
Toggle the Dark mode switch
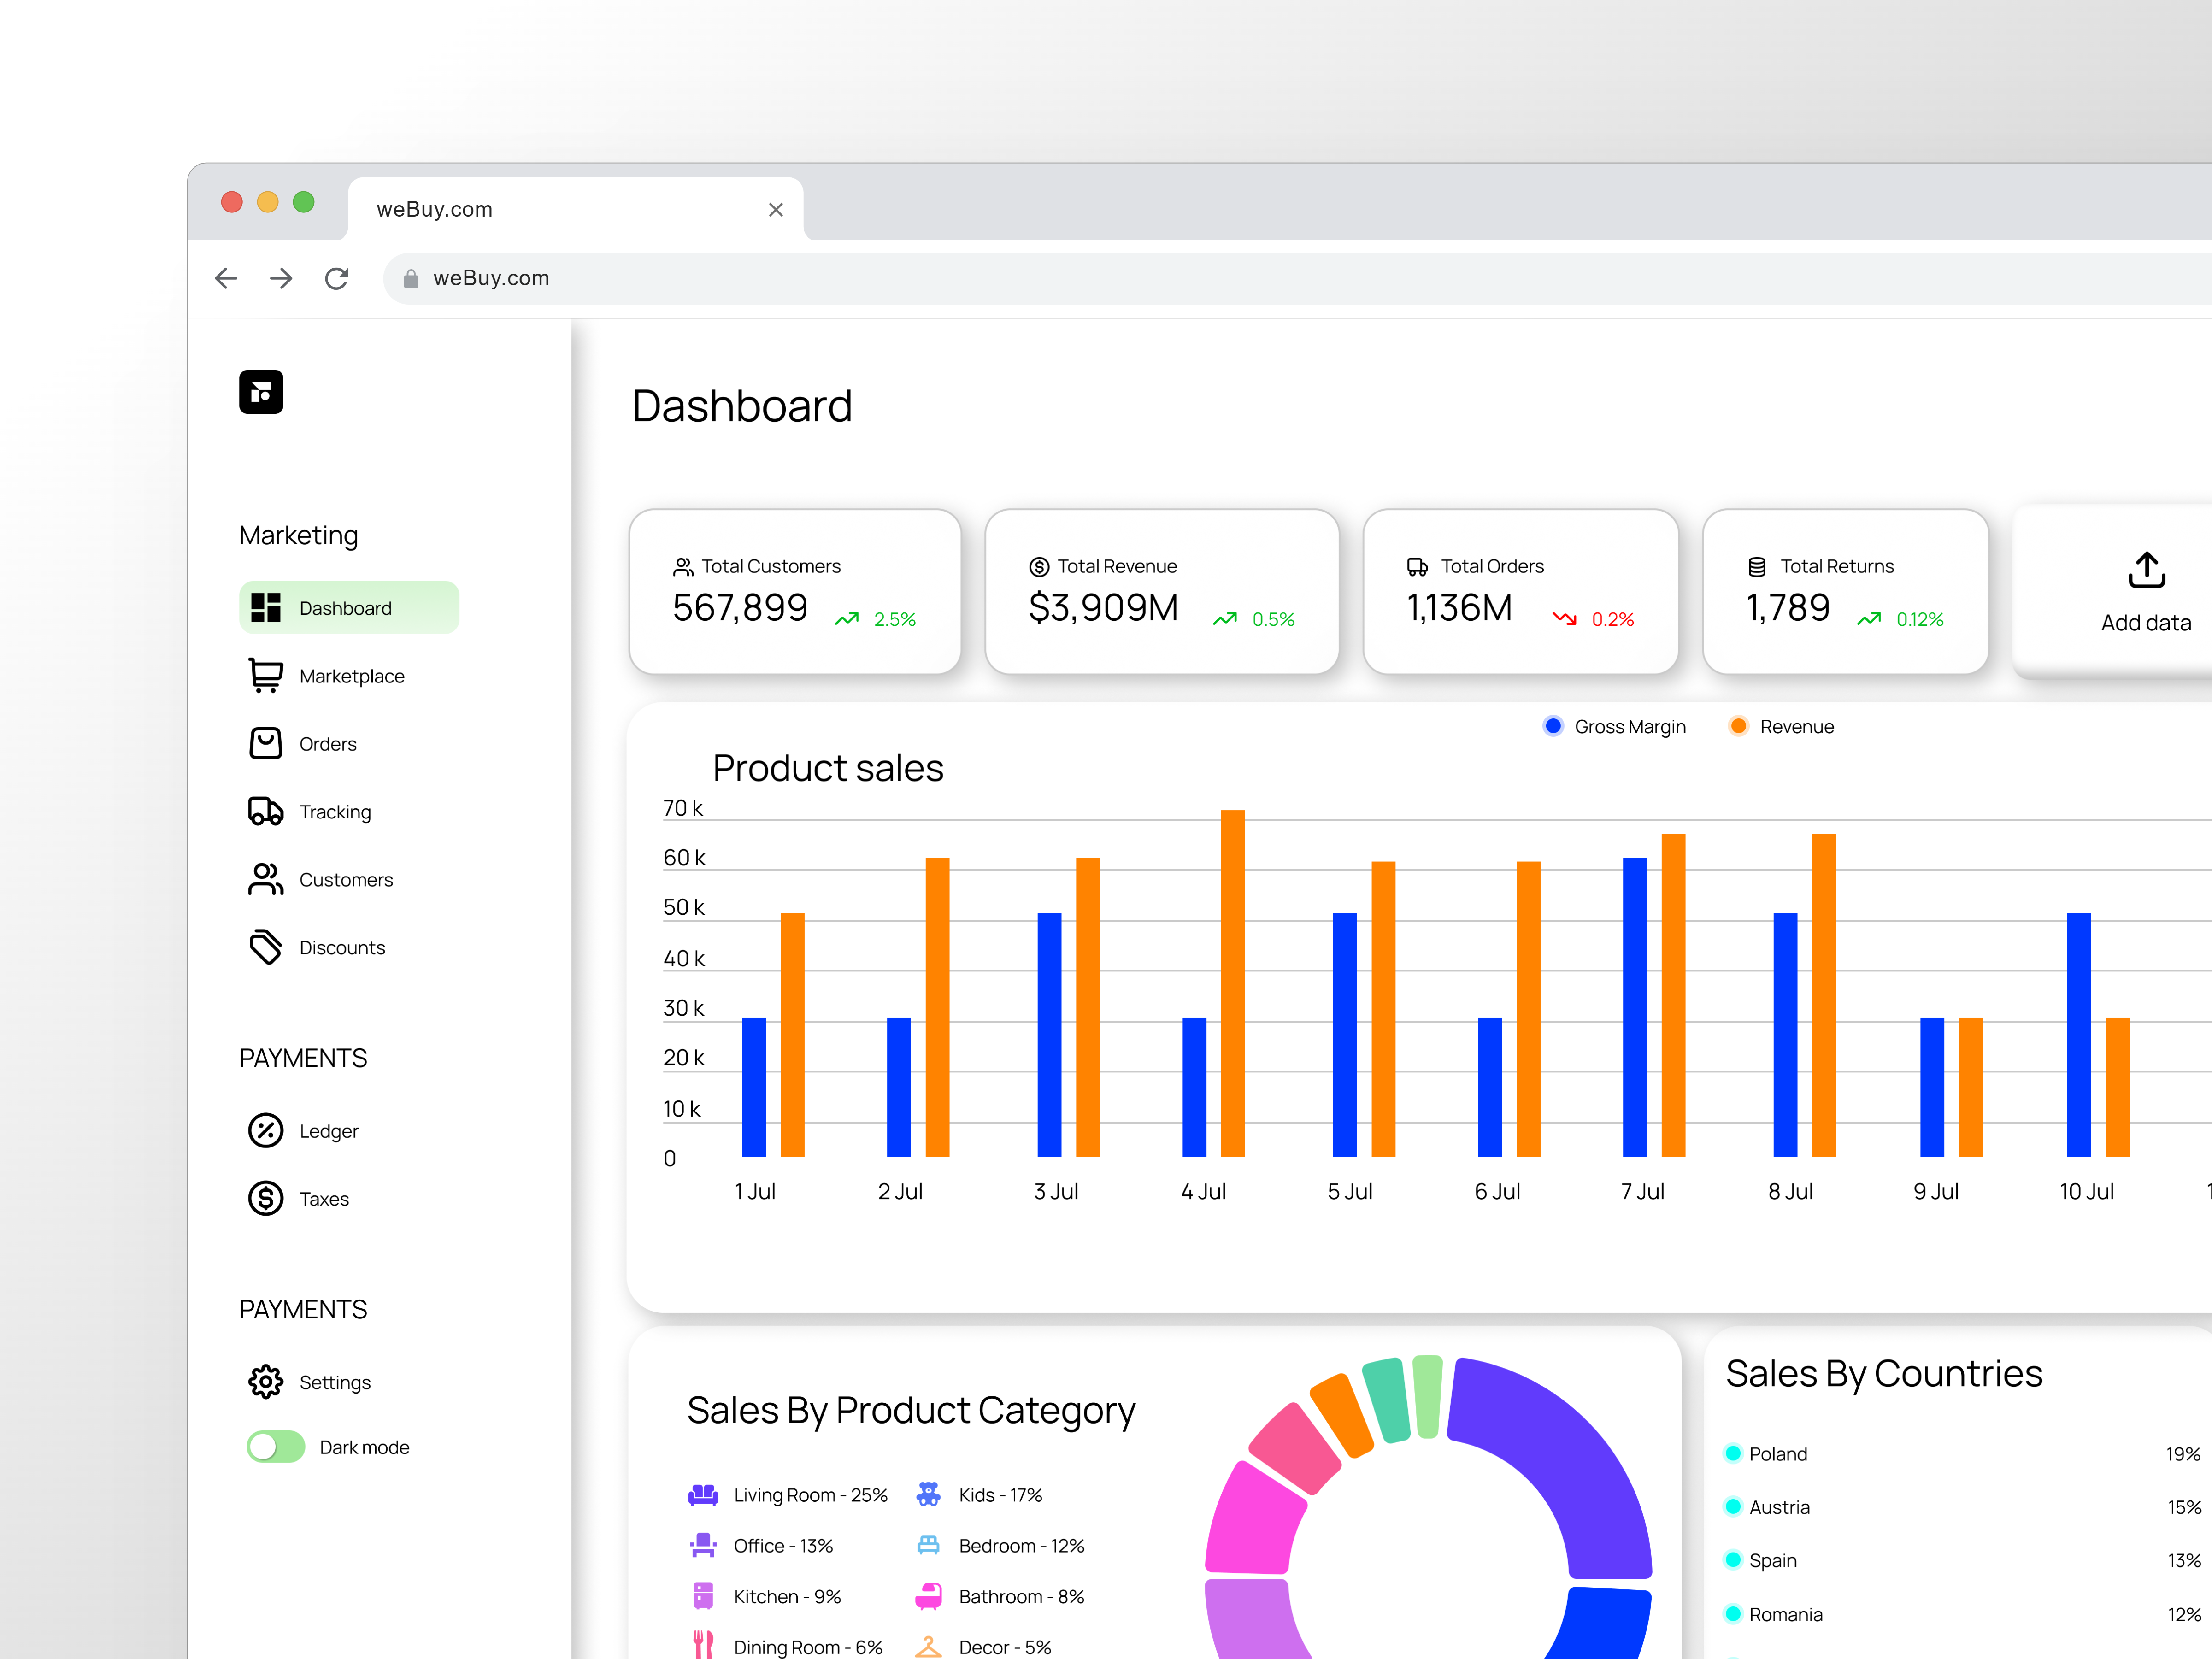(x=276, y=1446)
